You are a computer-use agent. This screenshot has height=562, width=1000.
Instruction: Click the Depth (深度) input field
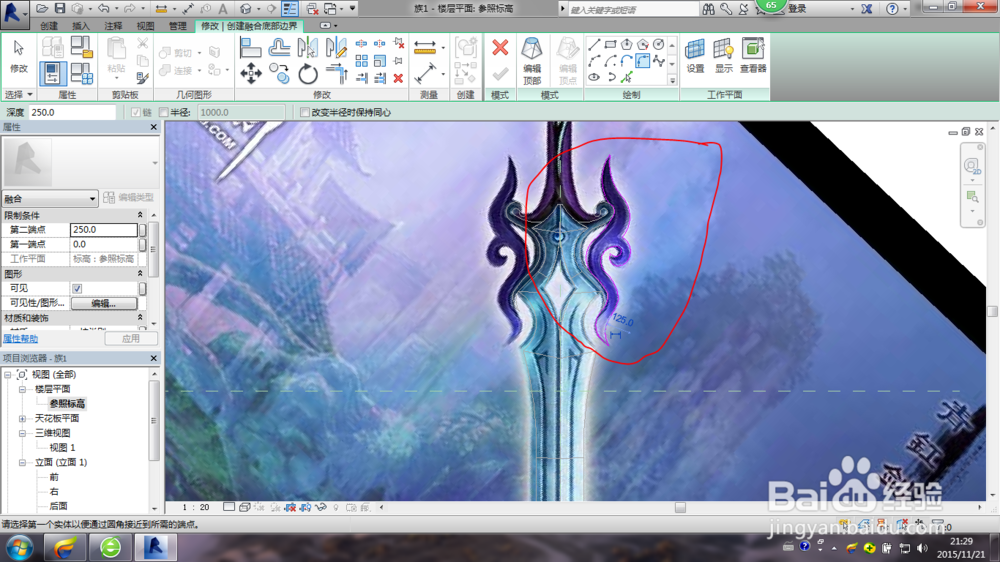pyautogui.click(x=72, y=112)
